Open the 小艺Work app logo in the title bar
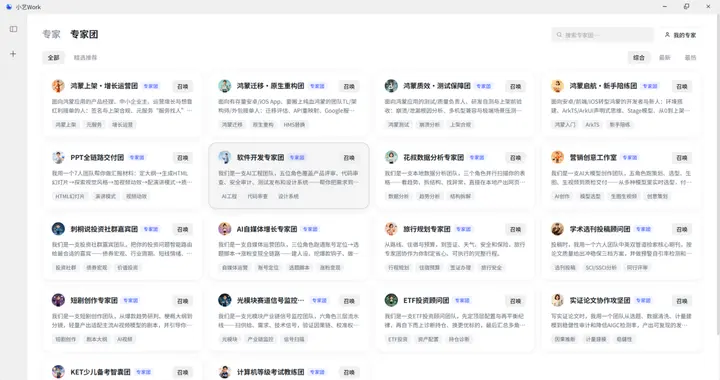This screenshot has width=720, height=380. coord(9,7)
